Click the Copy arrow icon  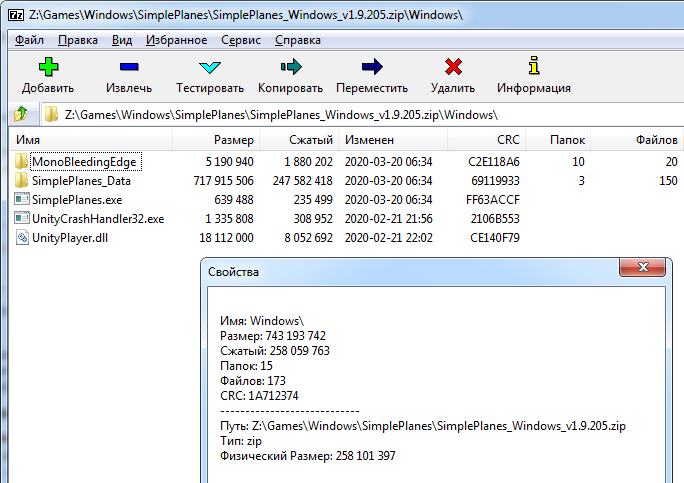291,67
